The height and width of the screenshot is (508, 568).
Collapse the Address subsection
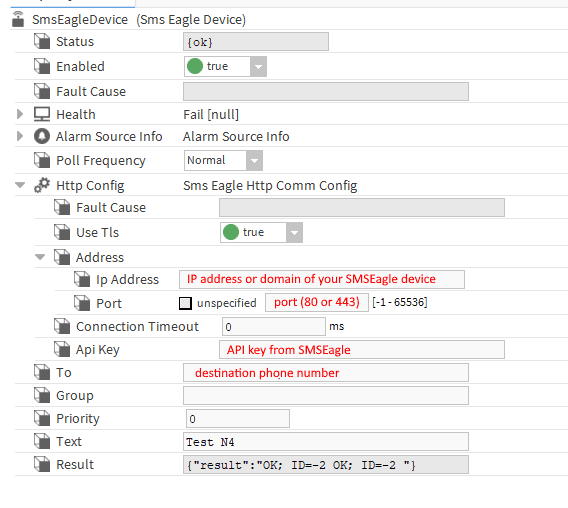coord(40,257)
